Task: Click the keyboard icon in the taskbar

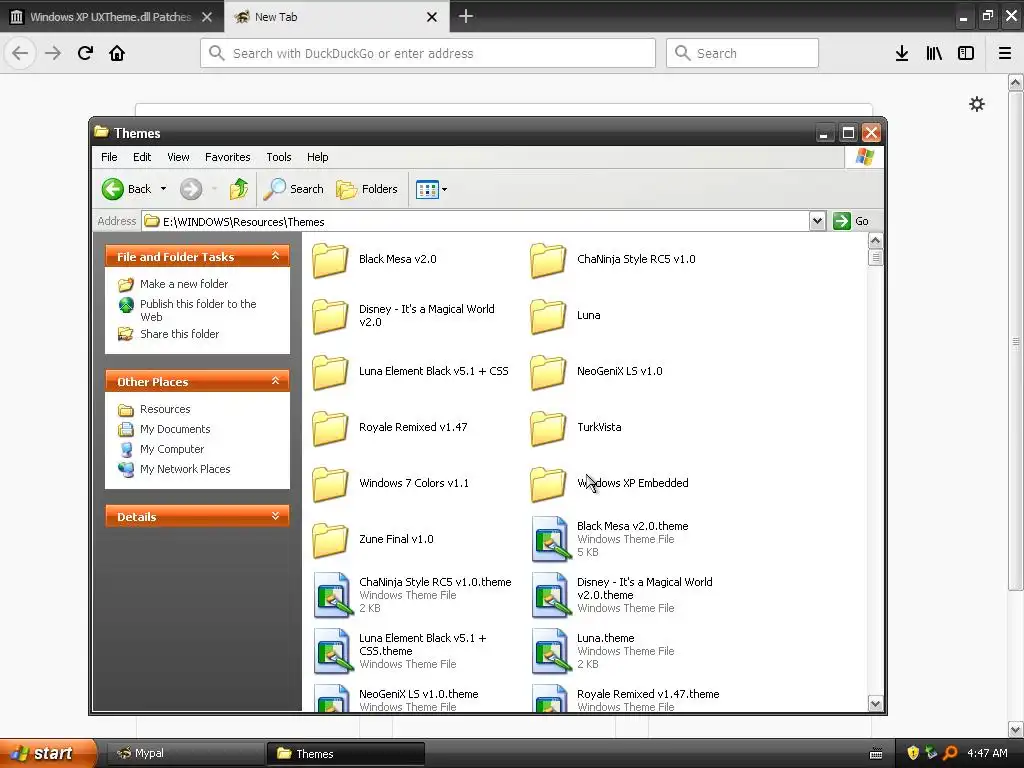Action: [876, 754]
